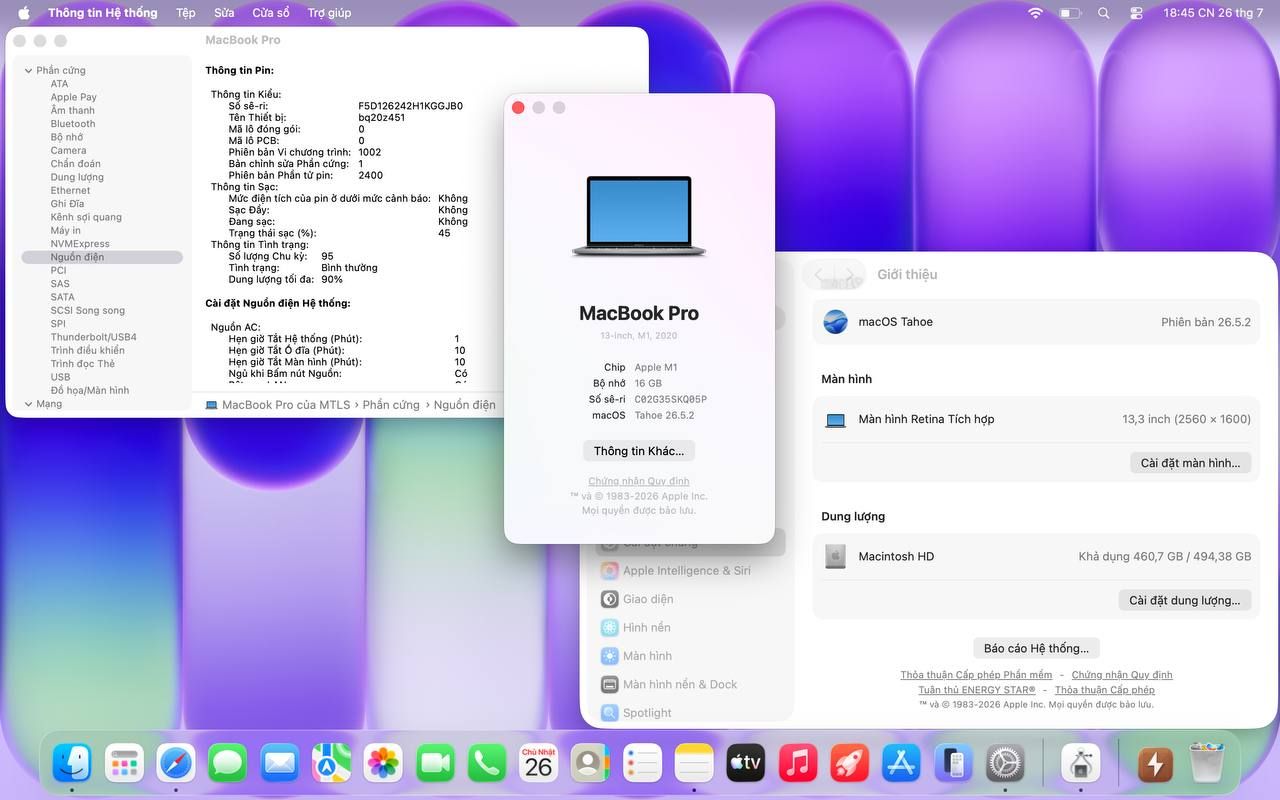Click the Wi-Fi status icon in the menu bar
This screenshot has width=1280, height=800.
(1035, 13)
